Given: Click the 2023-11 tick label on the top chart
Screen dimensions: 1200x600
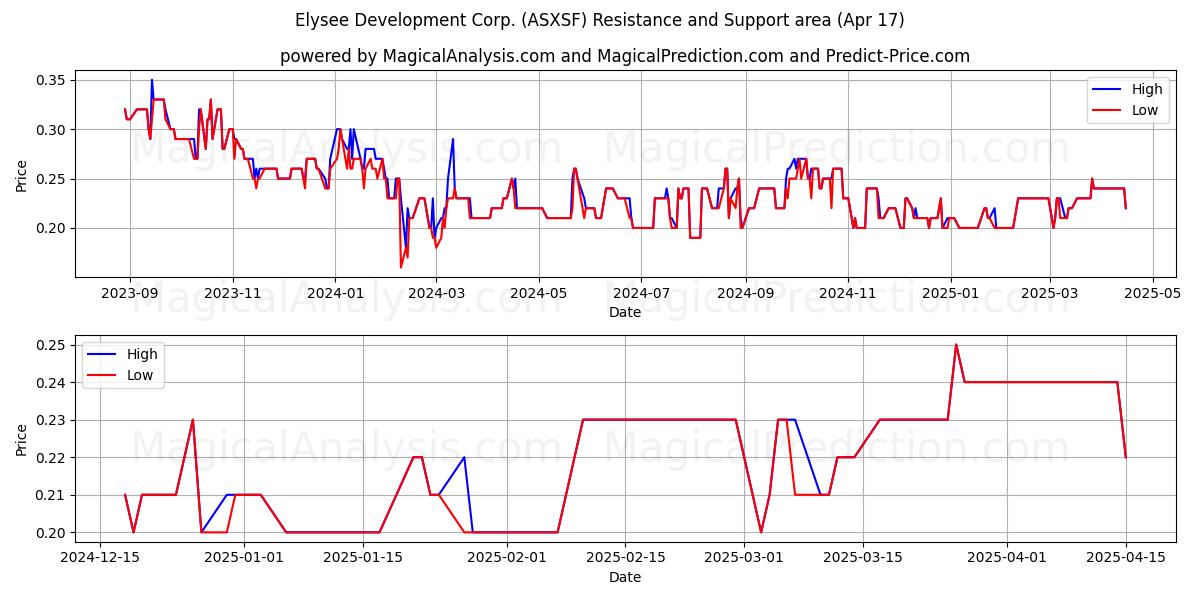Looking at the screenshot, I should coord(233,294).
